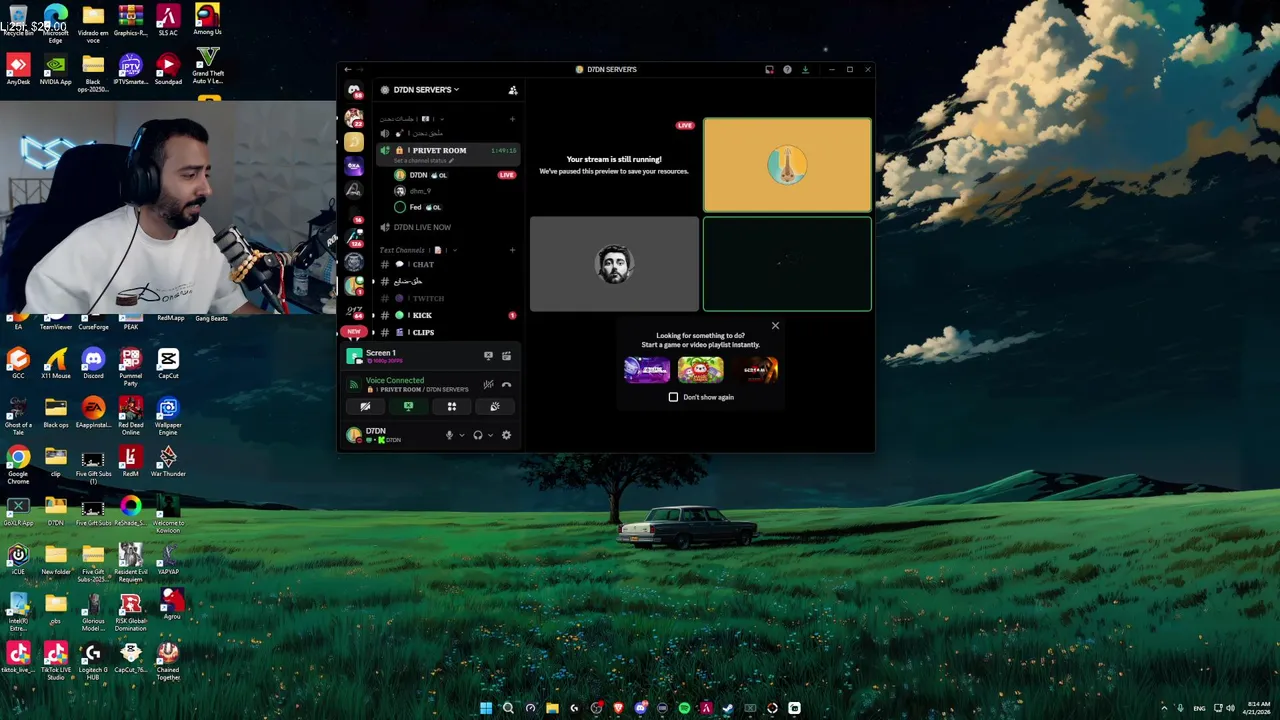Open Discord desktop shortcut icon
Image resolution: width=1280 pixels, height=720 pixels.
(x=93, y=362)
